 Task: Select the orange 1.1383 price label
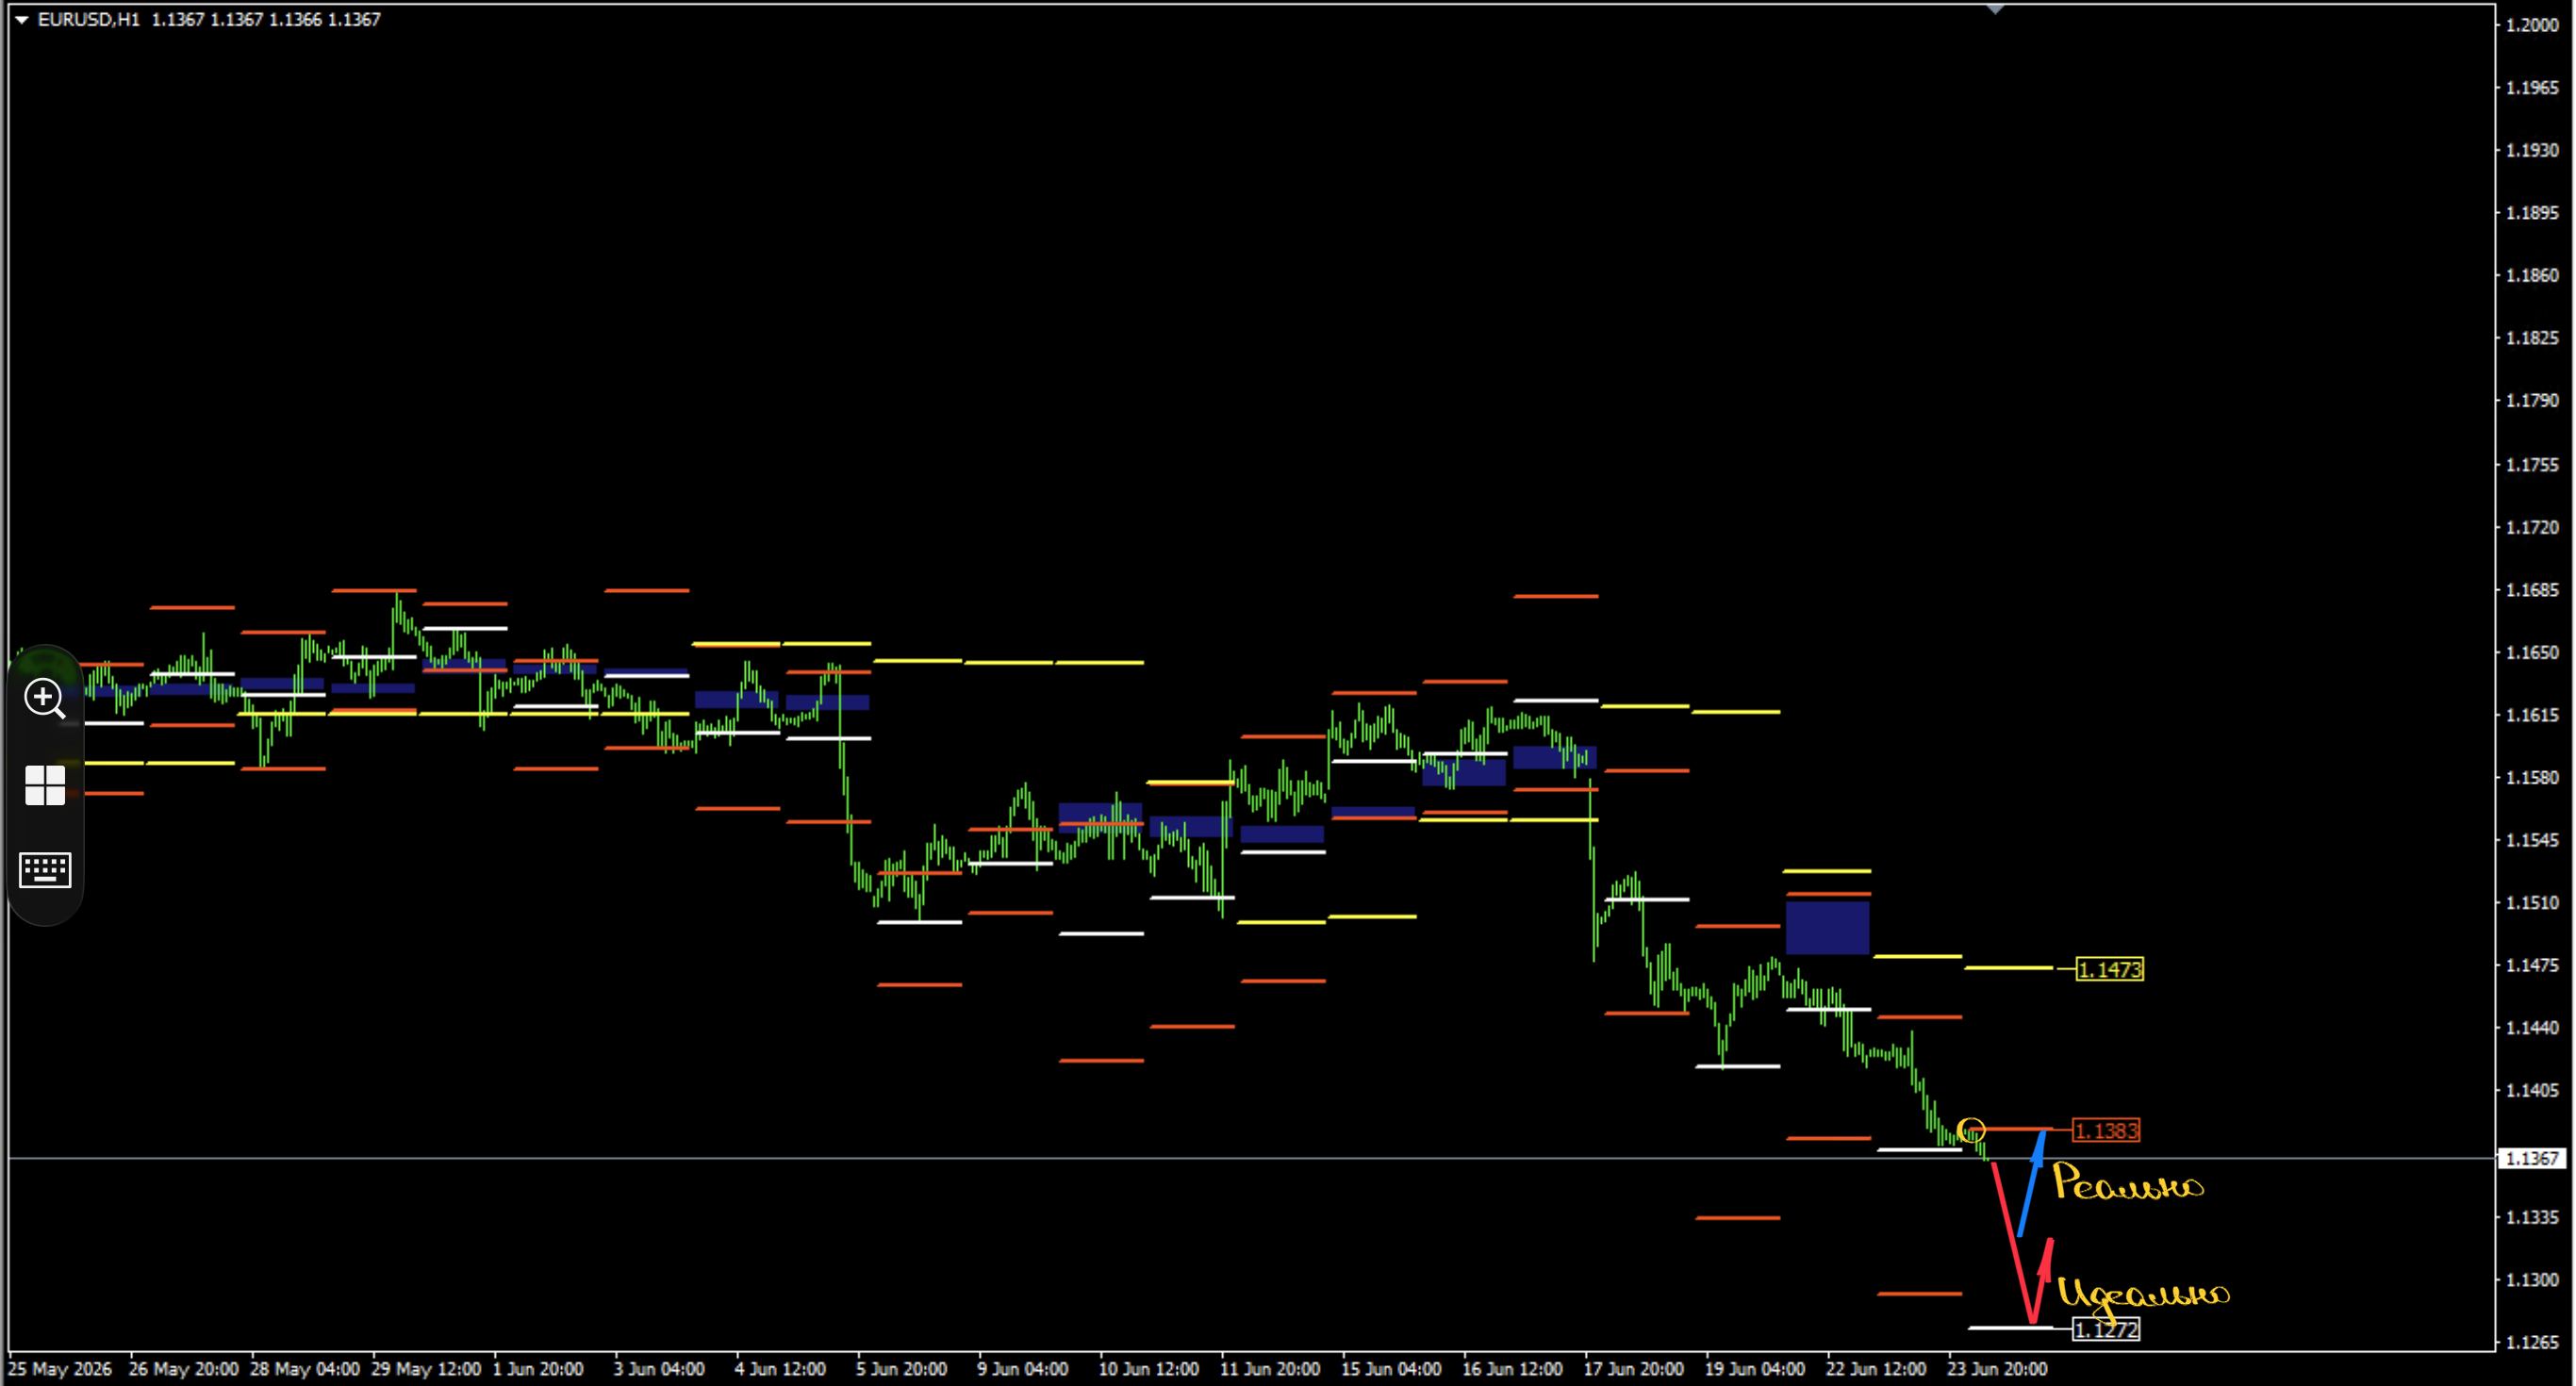[2106, 1131]
